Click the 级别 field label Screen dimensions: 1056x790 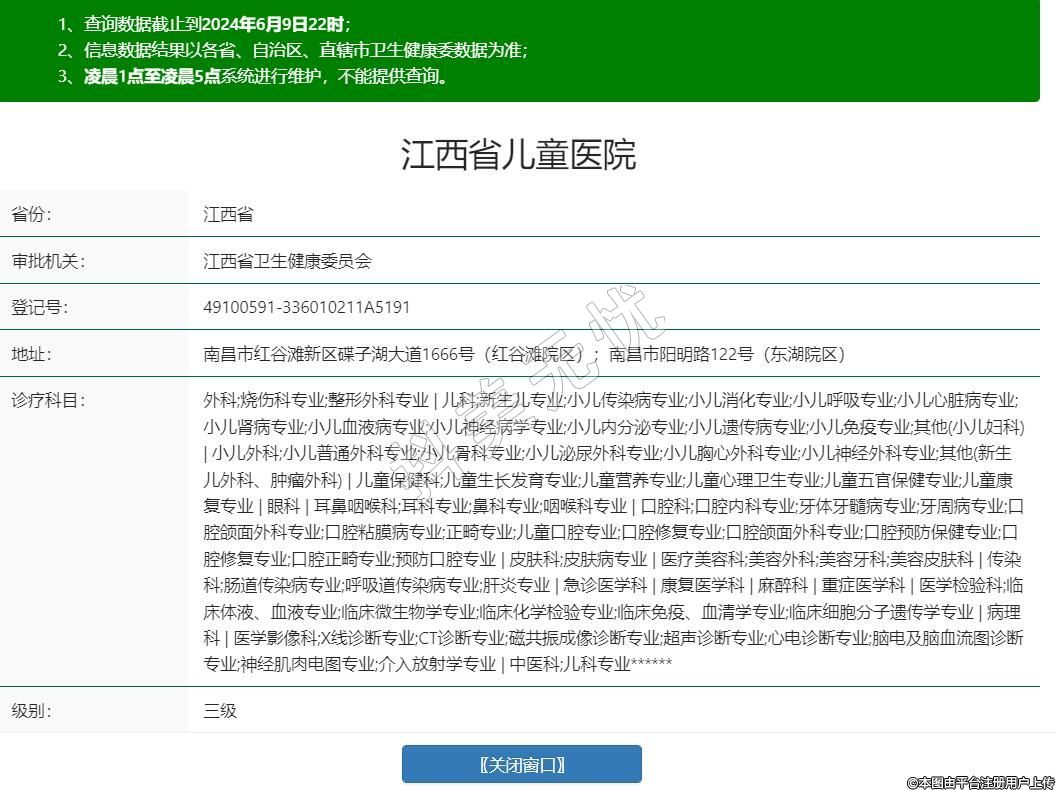click(x=31, y=711)
